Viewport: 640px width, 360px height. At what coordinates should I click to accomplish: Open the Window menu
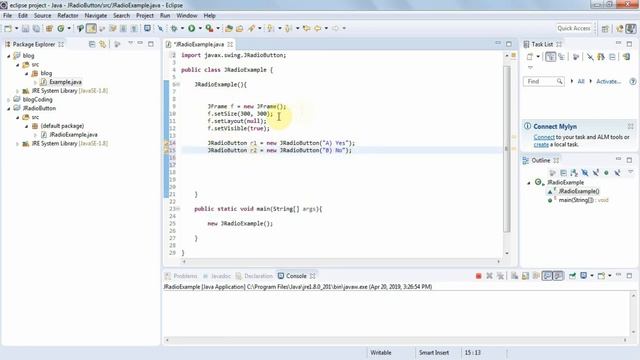(187, 16)
